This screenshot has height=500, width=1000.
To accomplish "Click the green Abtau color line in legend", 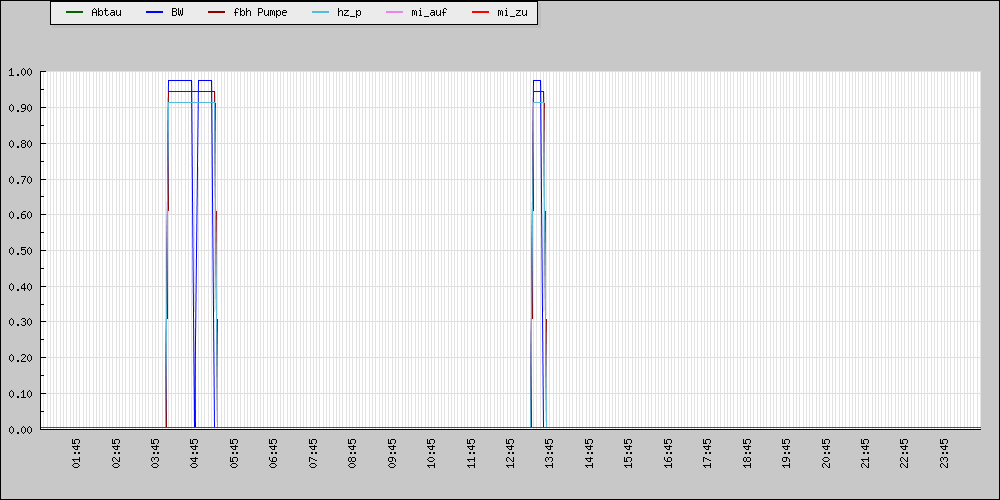I will point(74,12).
